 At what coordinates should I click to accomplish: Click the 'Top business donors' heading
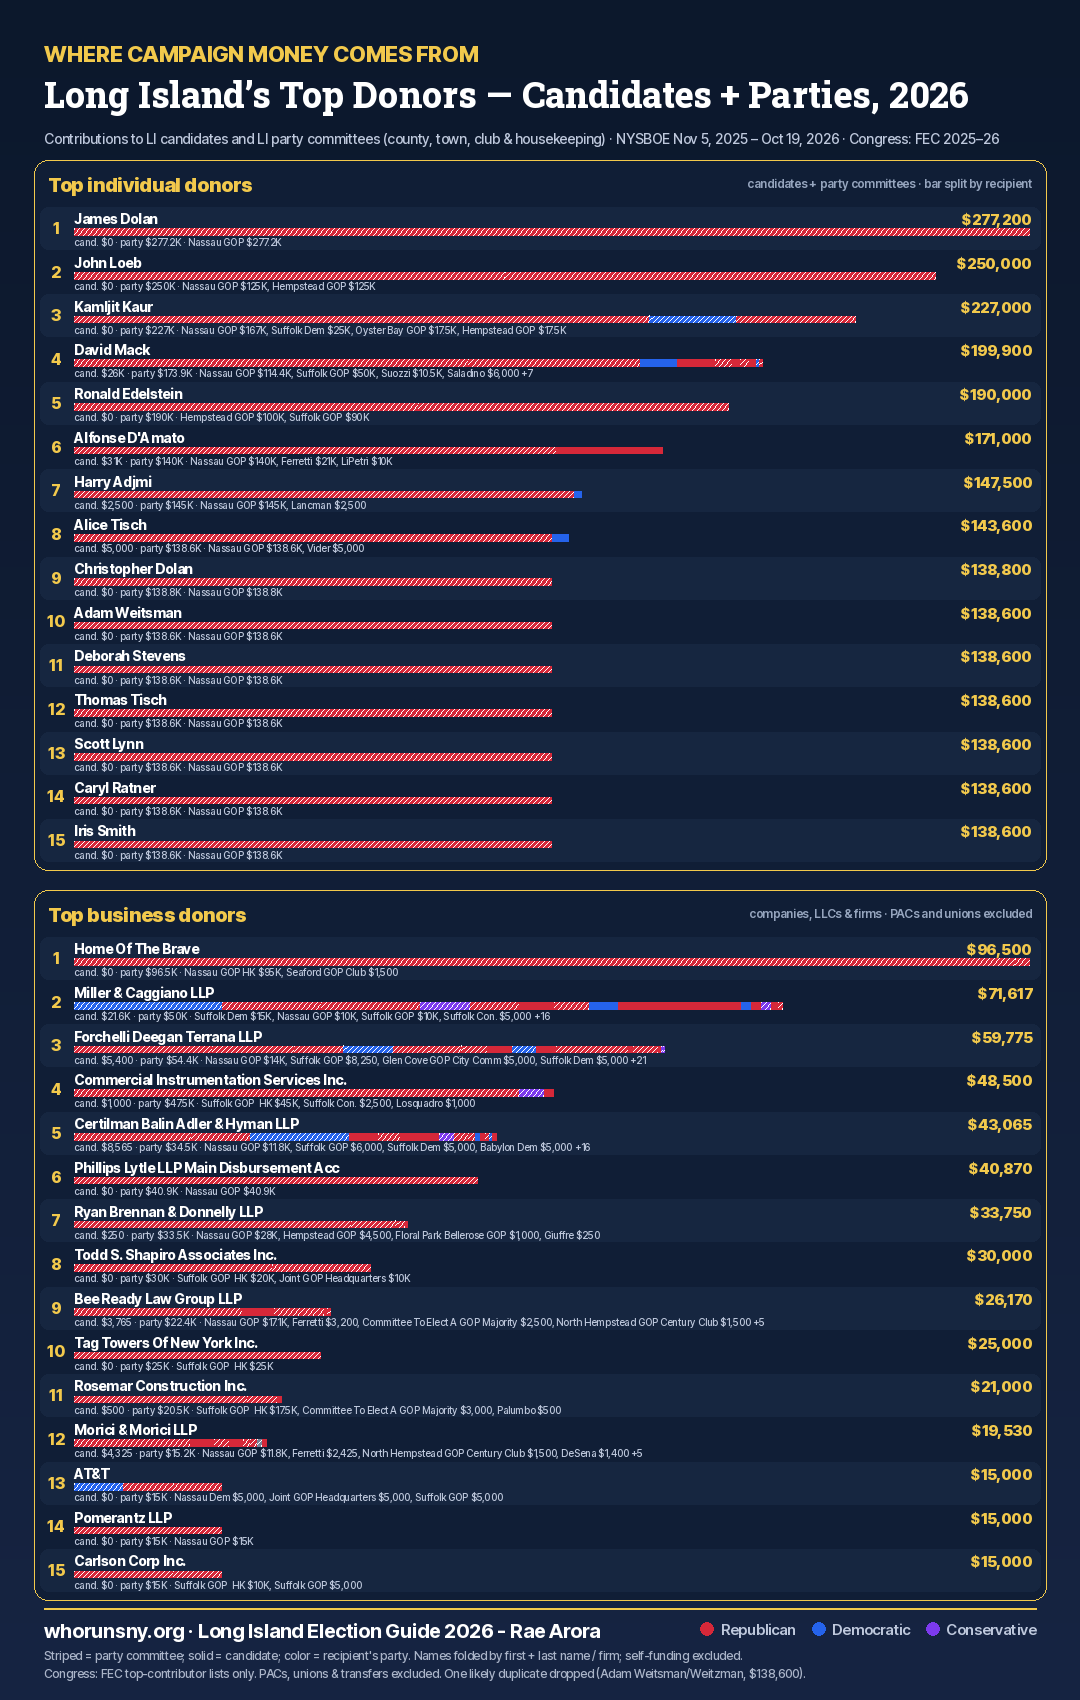(147, 915)
